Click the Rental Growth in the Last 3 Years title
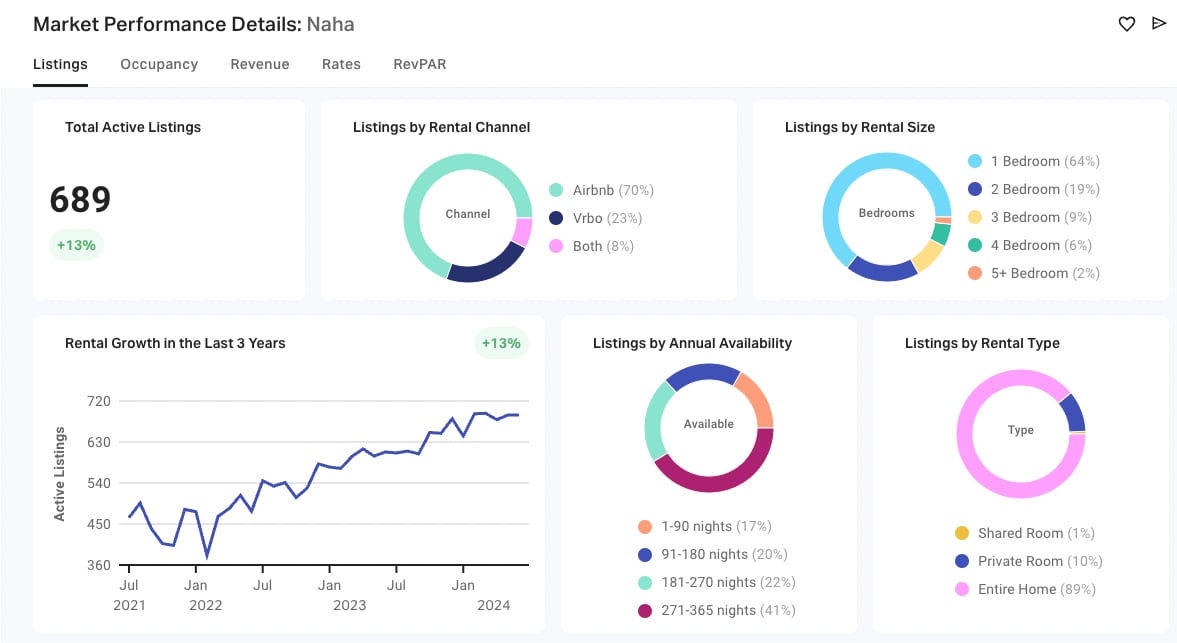 pyautogui.click(x=175, y=344)
